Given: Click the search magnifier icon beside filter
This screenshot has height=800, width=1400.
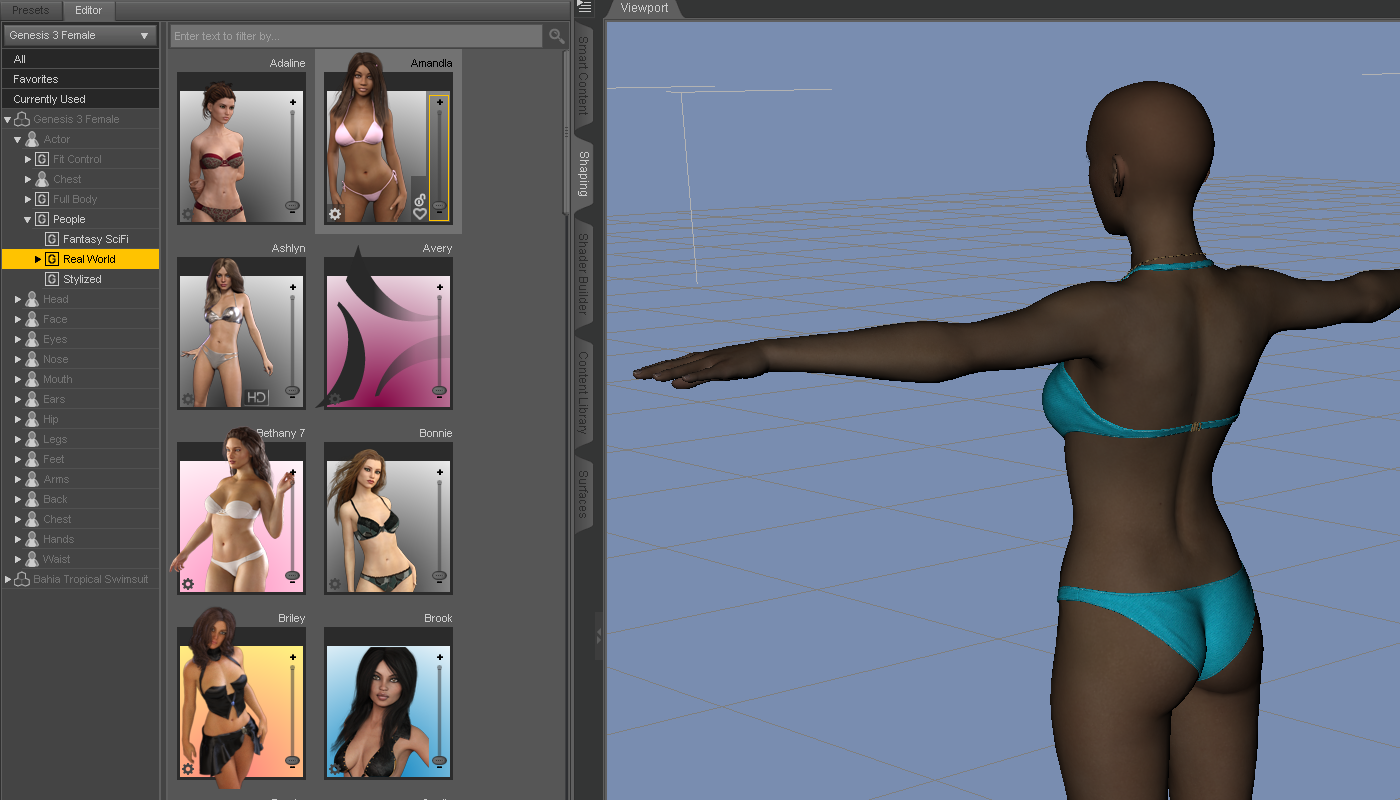Looking at the screenshot, I should click(x=556, y=36).
